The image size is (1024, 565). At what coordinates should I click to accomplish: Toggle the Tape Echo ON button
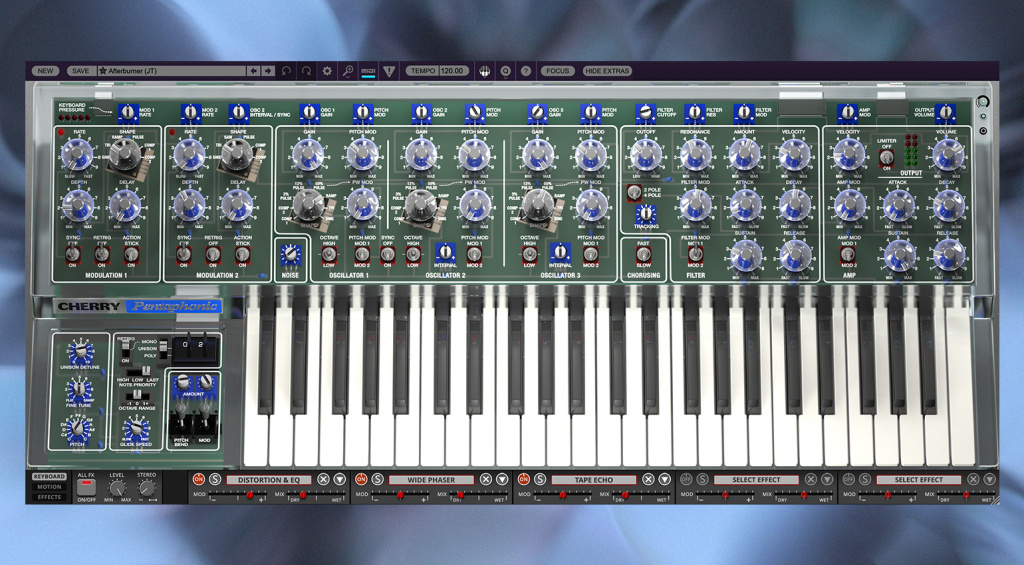tap(524, 479)
